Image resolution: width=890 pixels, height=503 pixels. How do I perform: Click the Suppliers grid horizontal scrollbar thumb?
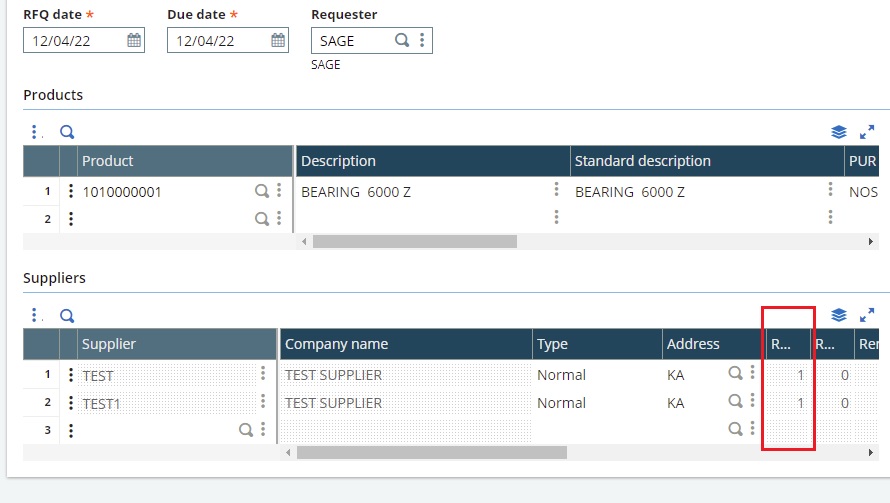click(x=432, y=452)
